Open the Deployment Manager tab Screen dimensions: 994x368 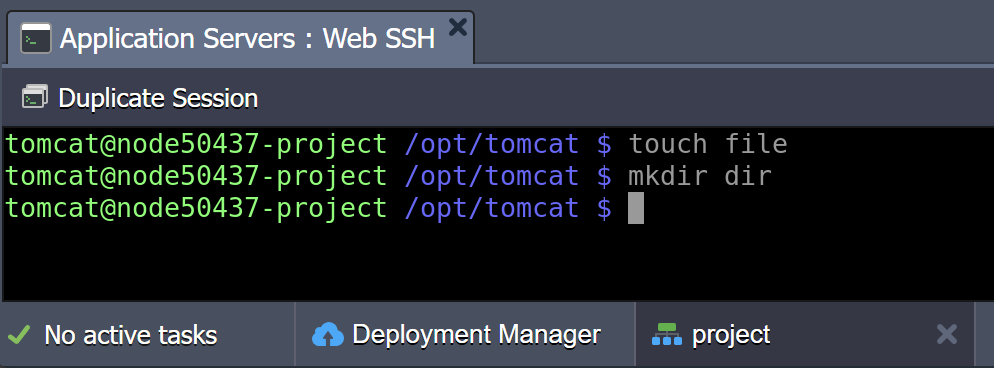point(465,334)
